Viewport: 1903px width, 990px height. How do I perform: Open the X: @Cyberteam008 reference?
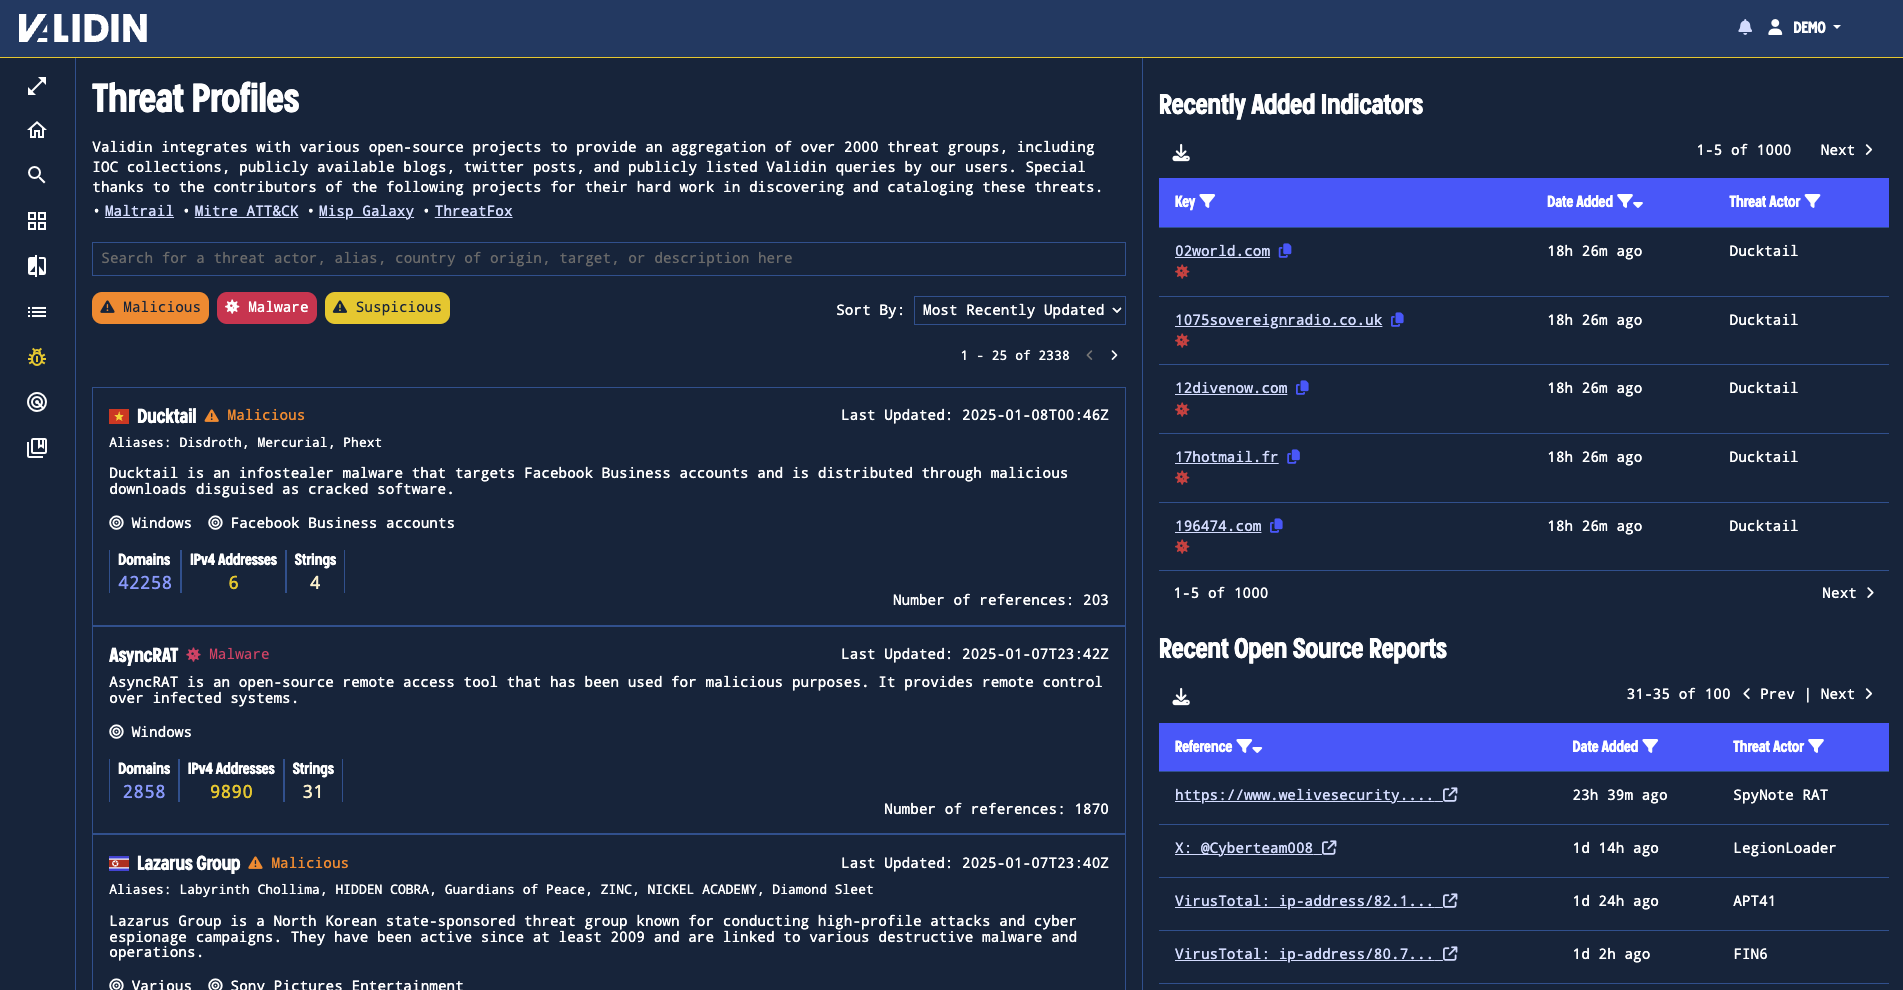1255,848
